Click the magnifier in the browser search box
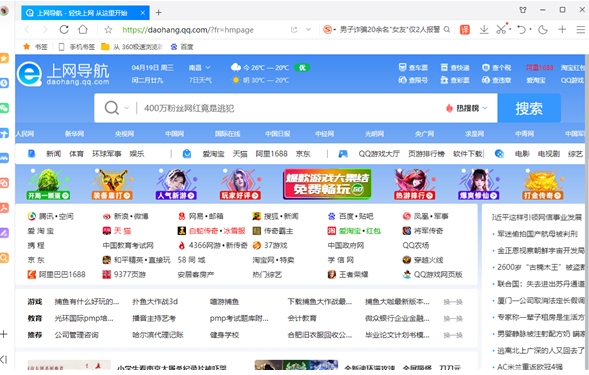 click(x=447, y=29)
